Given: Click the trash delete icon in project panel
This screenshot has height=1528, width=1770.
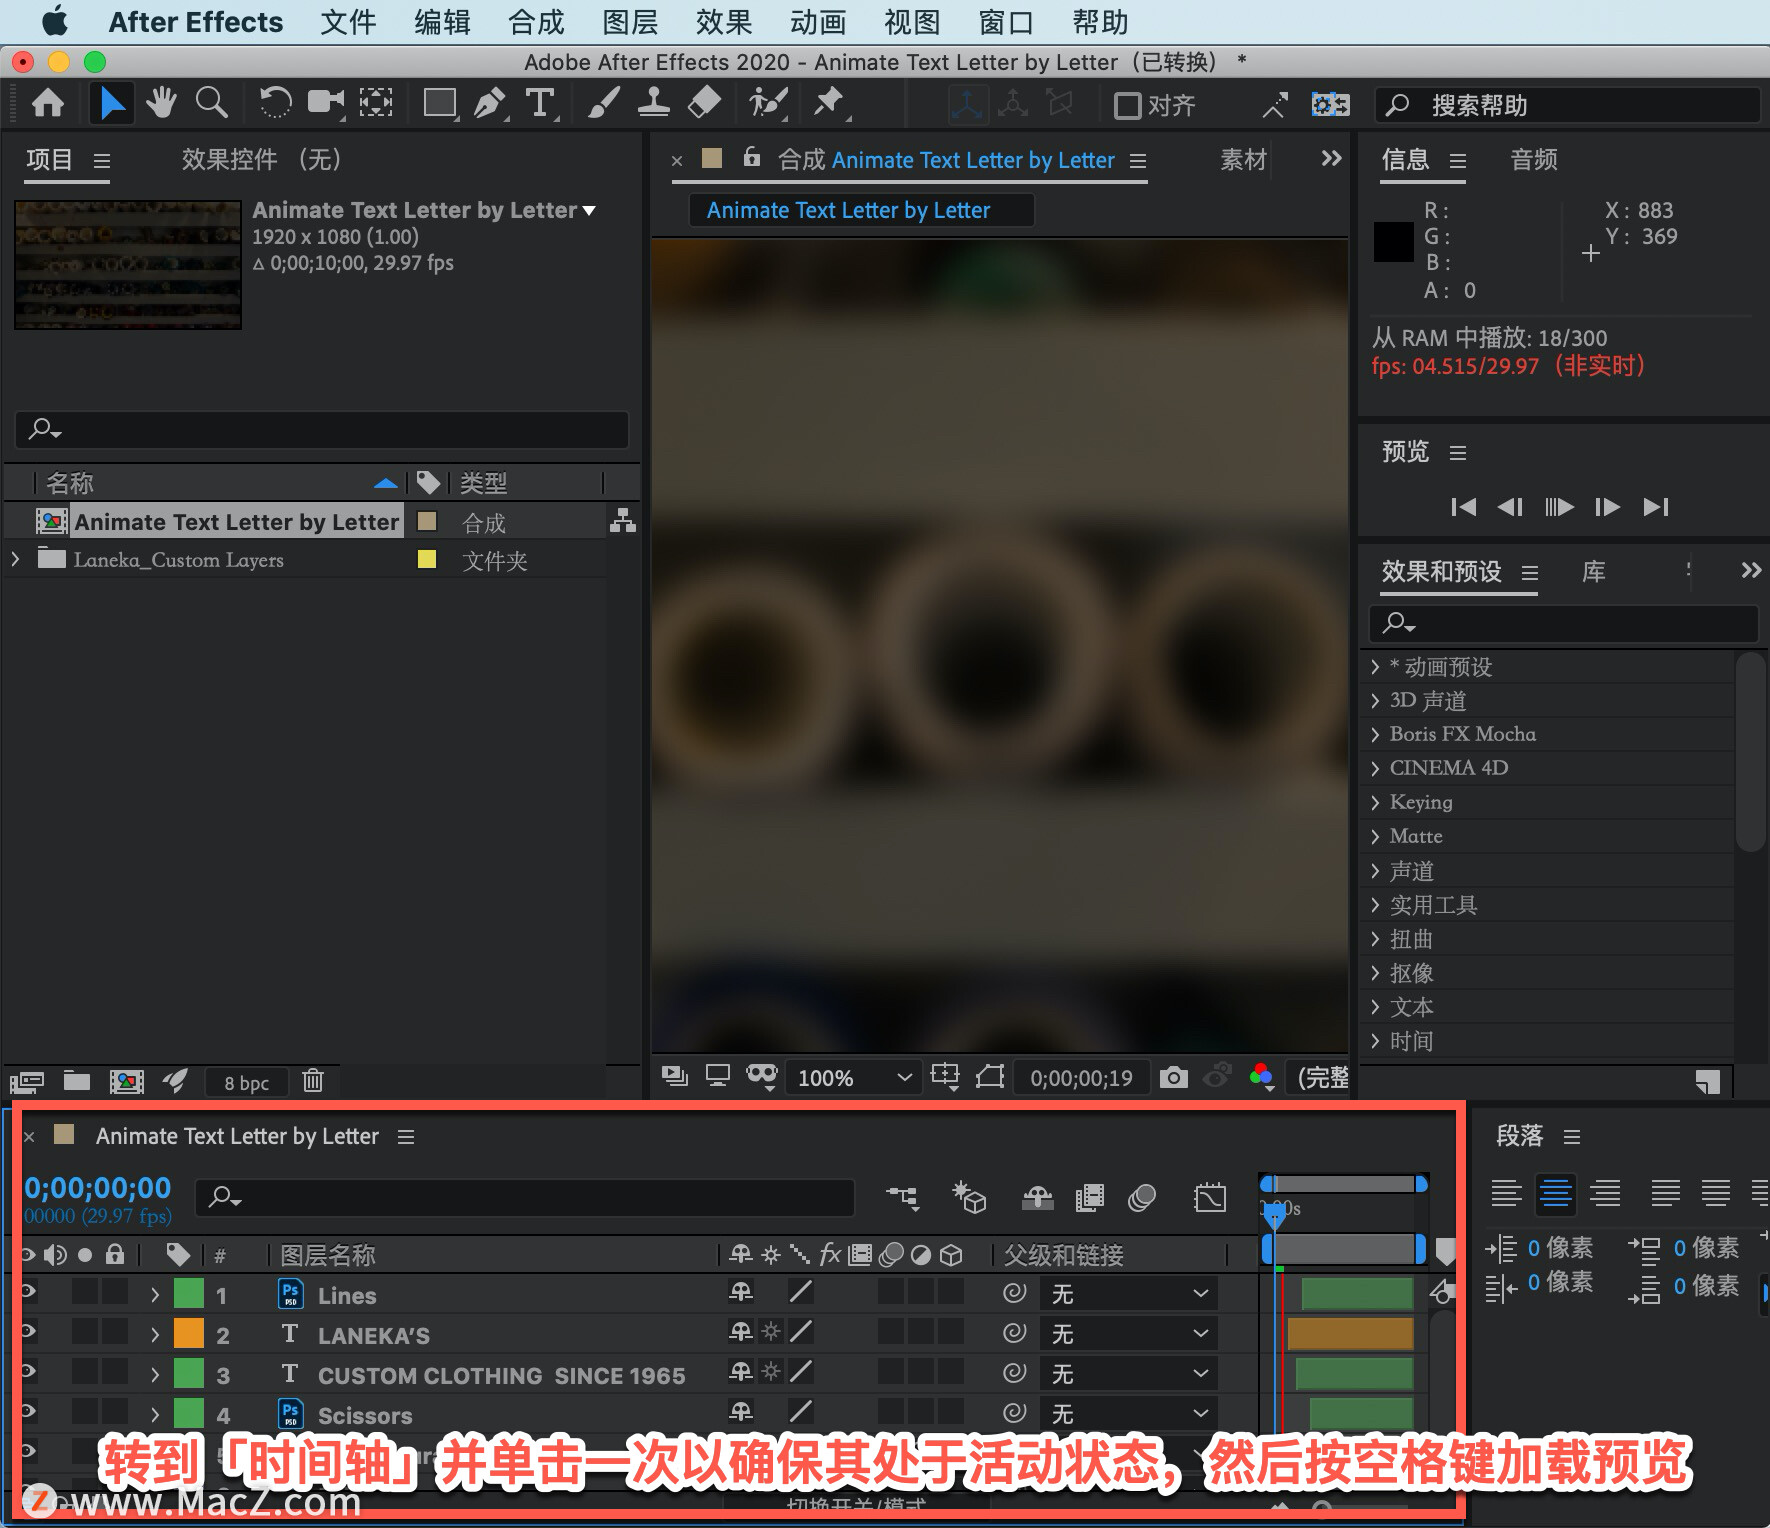Looking at the screenshot, I should click(x=313, y=1081).
